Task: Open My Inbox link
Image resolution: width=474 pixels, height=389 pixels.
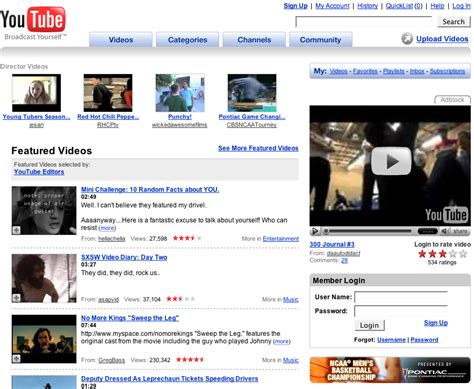Action: (x=417, y=71)
